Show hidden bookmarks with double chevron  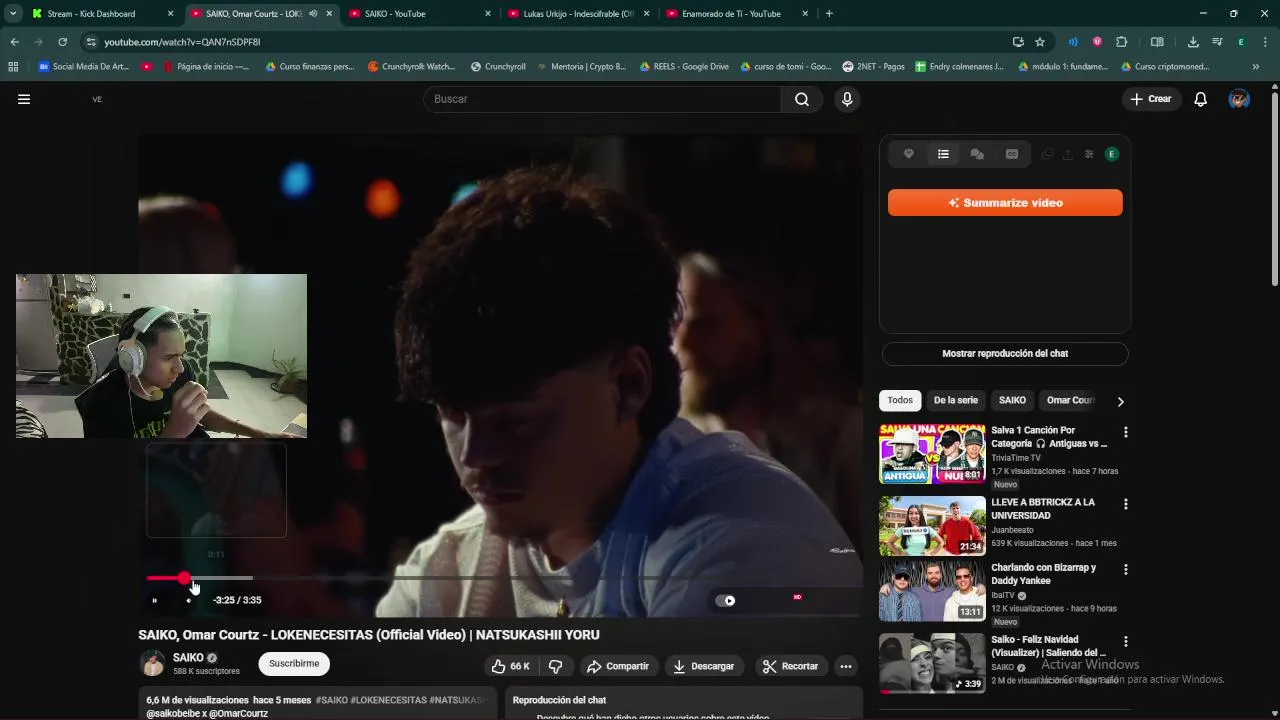point(1256,67)
